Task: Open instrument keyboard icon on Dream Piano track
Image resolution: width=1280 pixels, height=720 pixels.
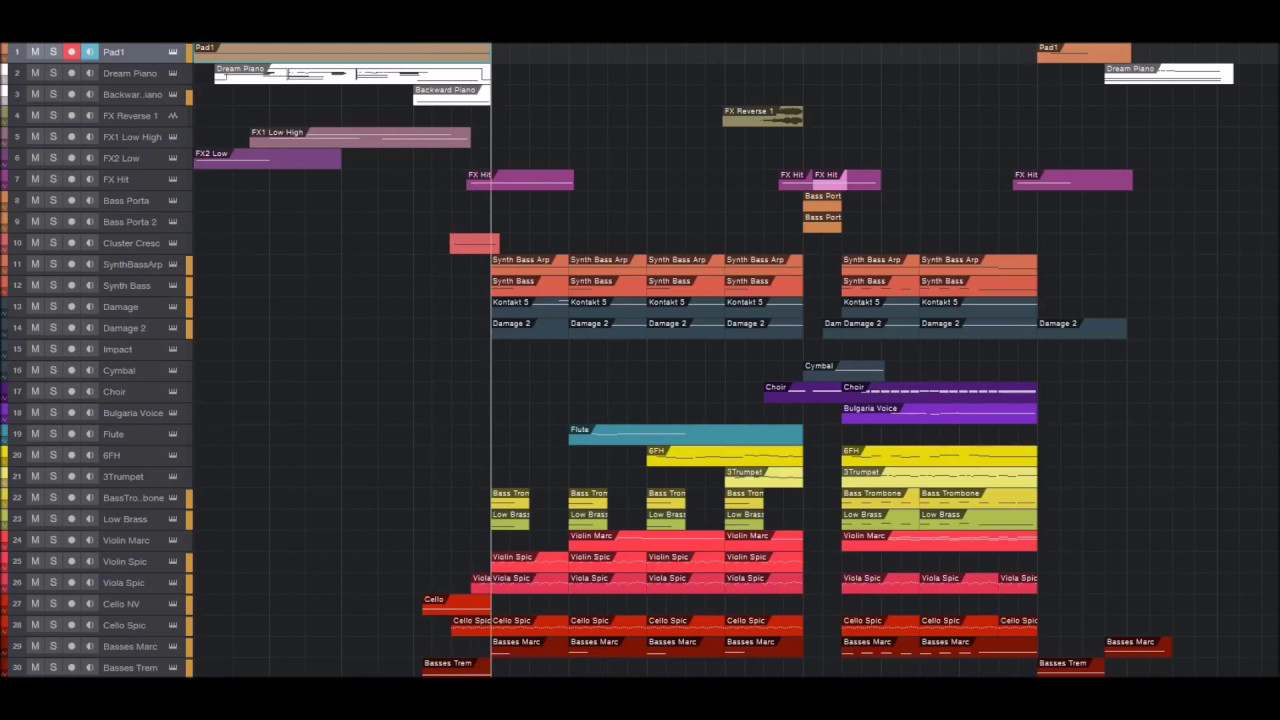Action: [173, 73]
